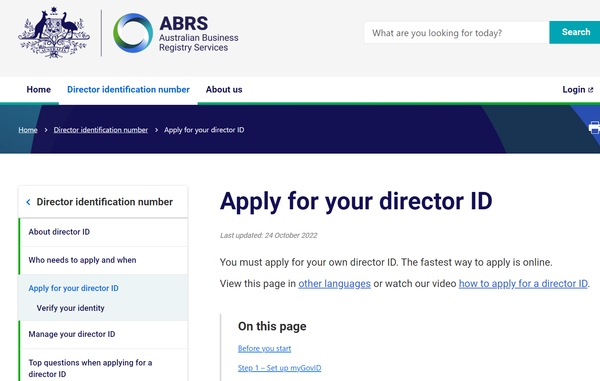Open the Director identification number nav tab
This screenshot has height=381, width=600.
click(128, 90)
